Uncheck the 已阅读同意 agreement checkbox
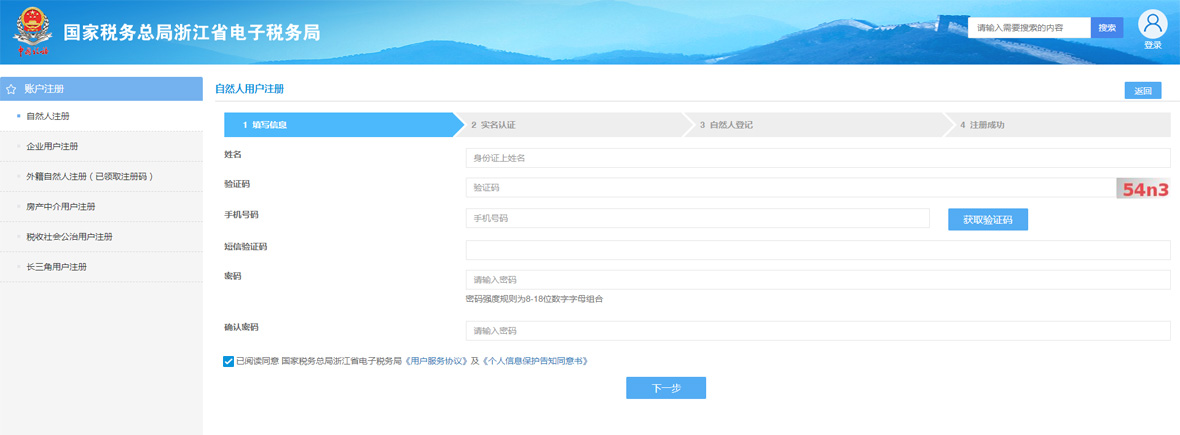This screenshot has height=435, width=1180. 228,361
